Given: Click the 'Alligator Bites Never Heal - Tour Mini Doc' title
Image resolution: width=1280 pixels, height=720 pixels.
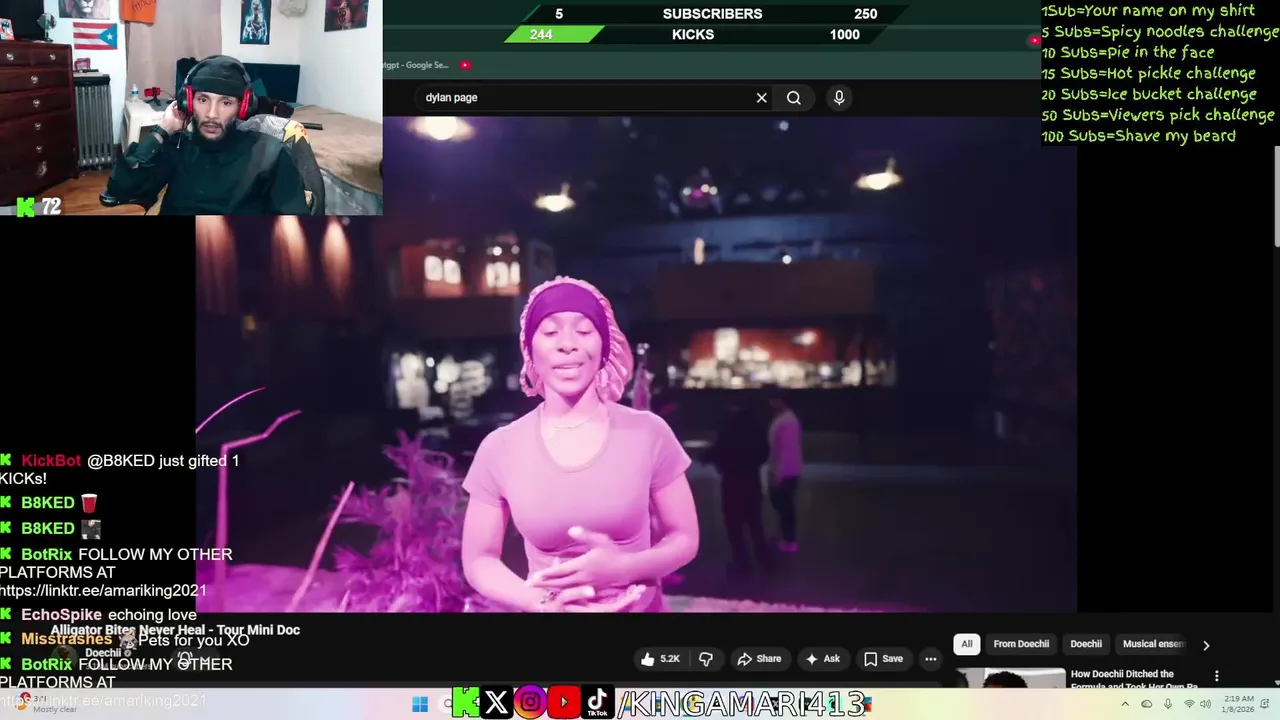Looking at the screenshot, I should click(x=176, y=630).
